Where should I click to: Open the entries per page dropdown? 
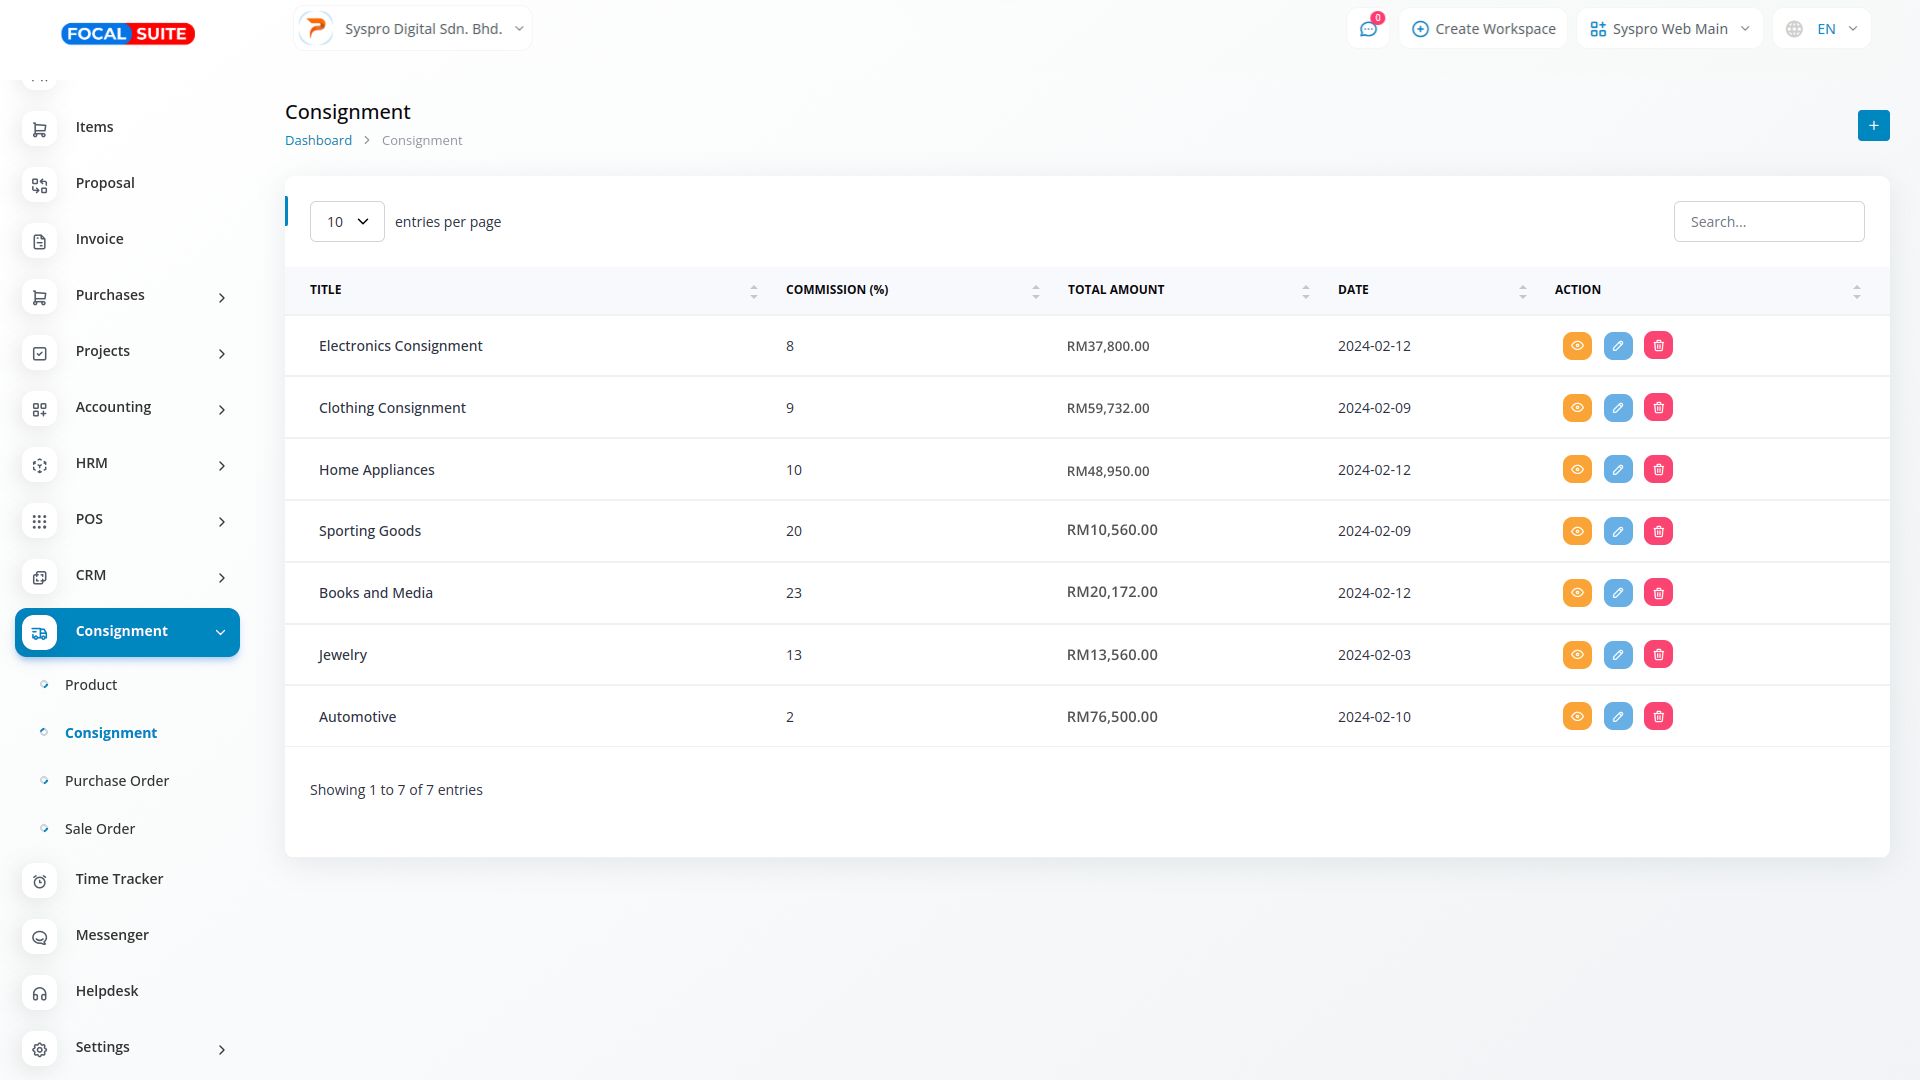pos(347,222)
